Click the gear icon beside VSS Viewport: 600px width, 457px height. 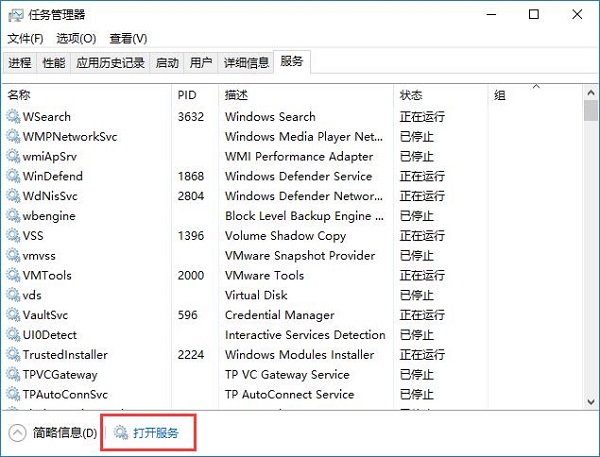pos(13,235)
